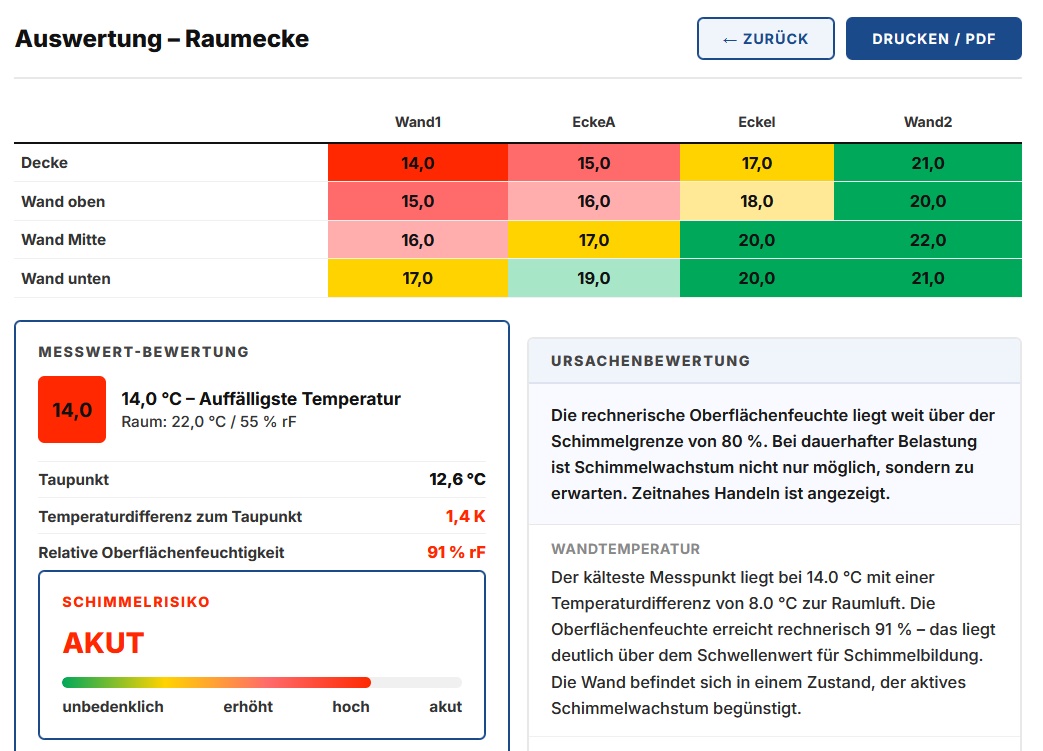Click the Decke EckeA 15,0 cell
This screenshot has height=751, width=1043.
coord(593,163)
